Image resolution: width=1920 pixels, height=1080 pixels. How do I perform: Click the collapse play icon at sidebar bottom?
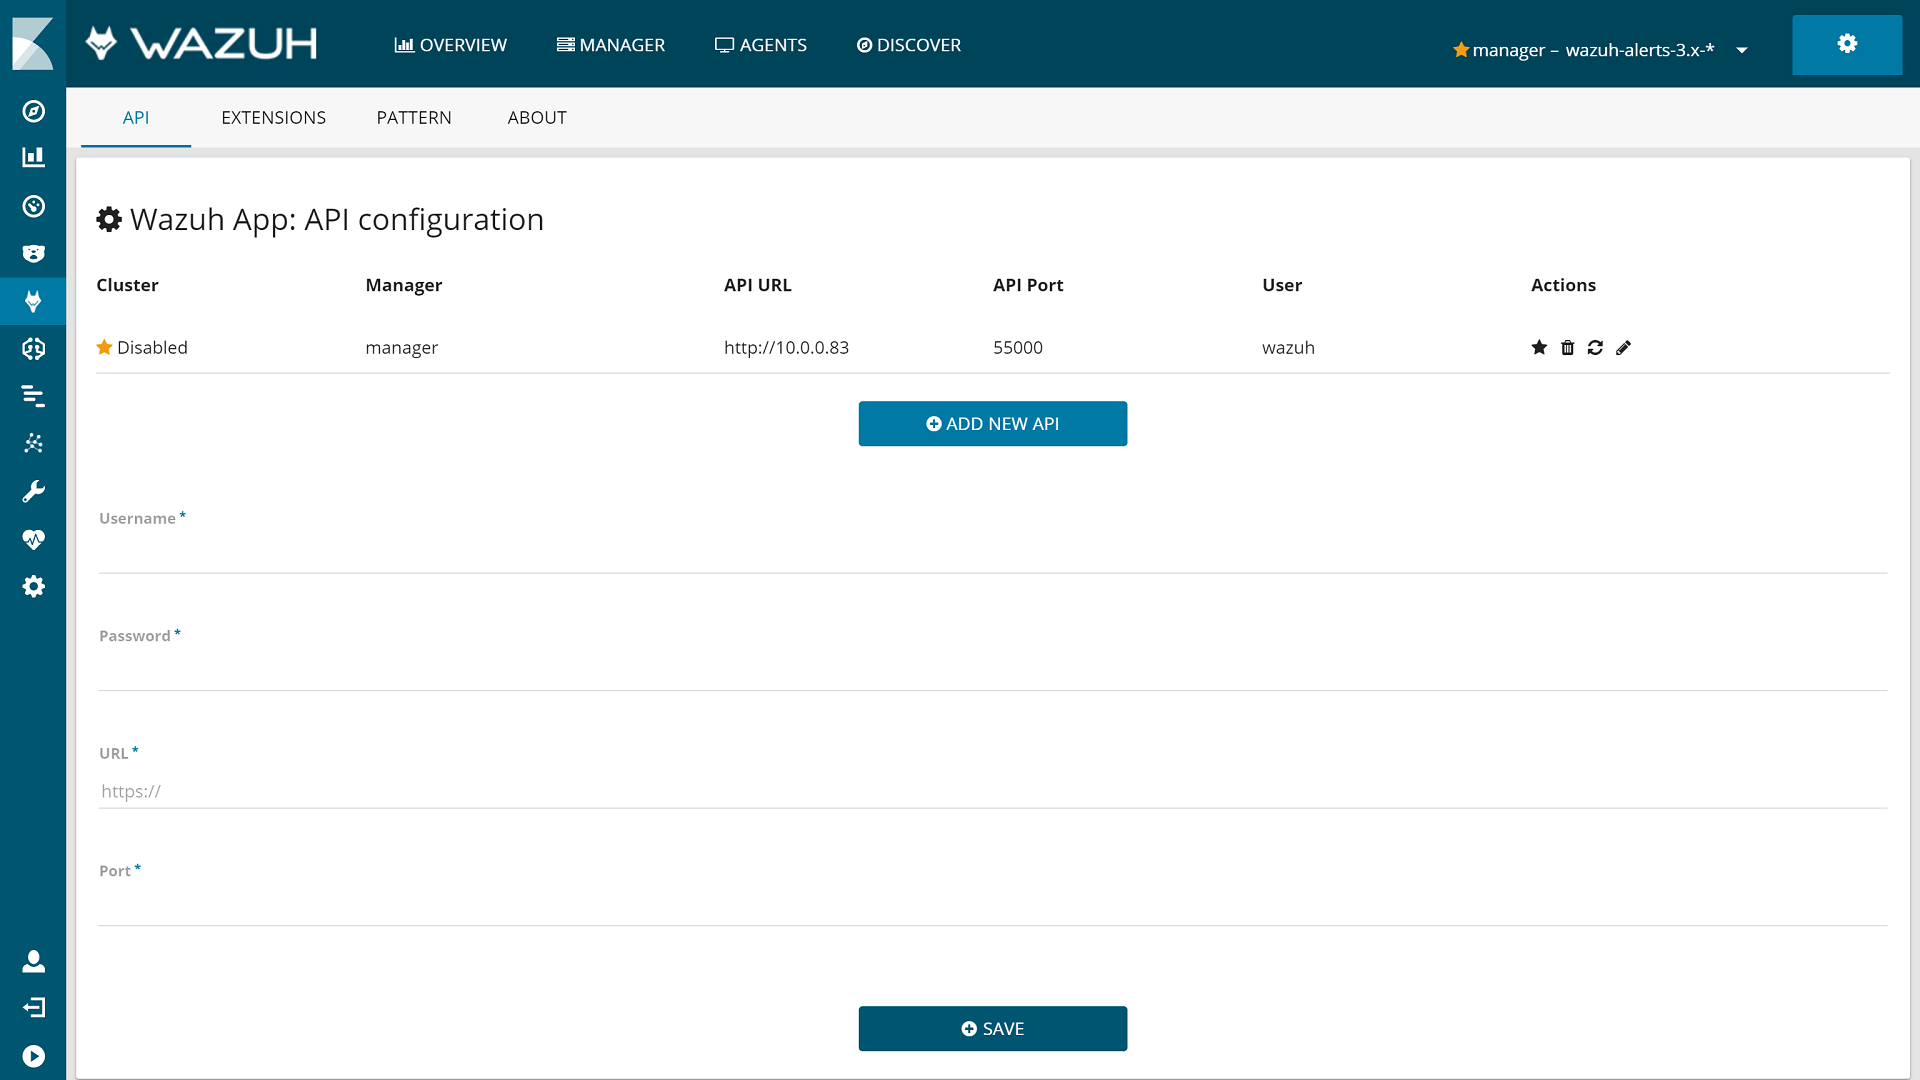pyautogui.click(x=33, y=1056)
